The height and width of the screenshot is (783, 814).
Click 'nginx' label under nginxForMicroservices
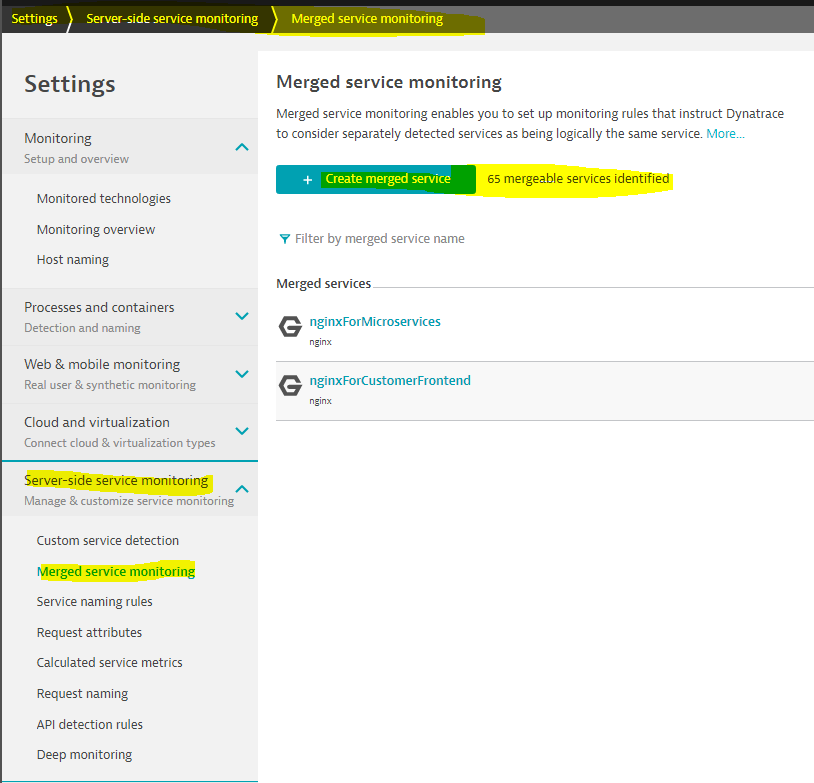tap(320, 342)
